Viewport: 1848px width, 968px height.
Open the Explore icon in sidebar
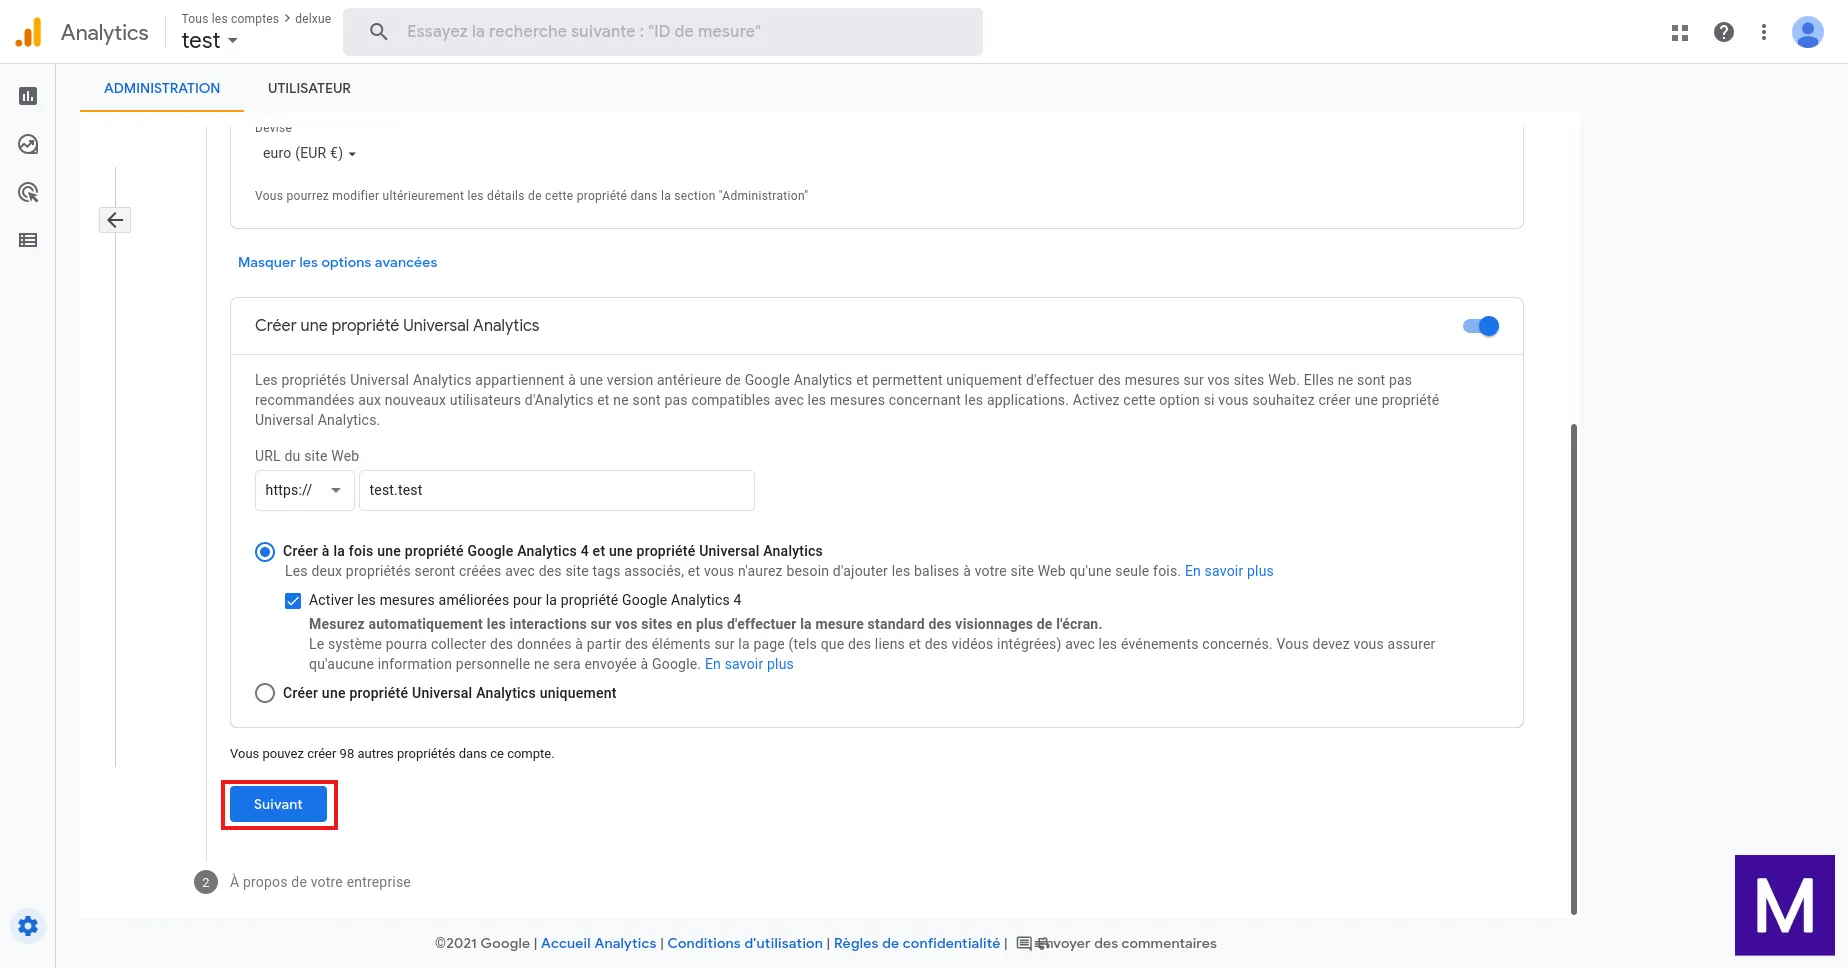pos(28,144)
